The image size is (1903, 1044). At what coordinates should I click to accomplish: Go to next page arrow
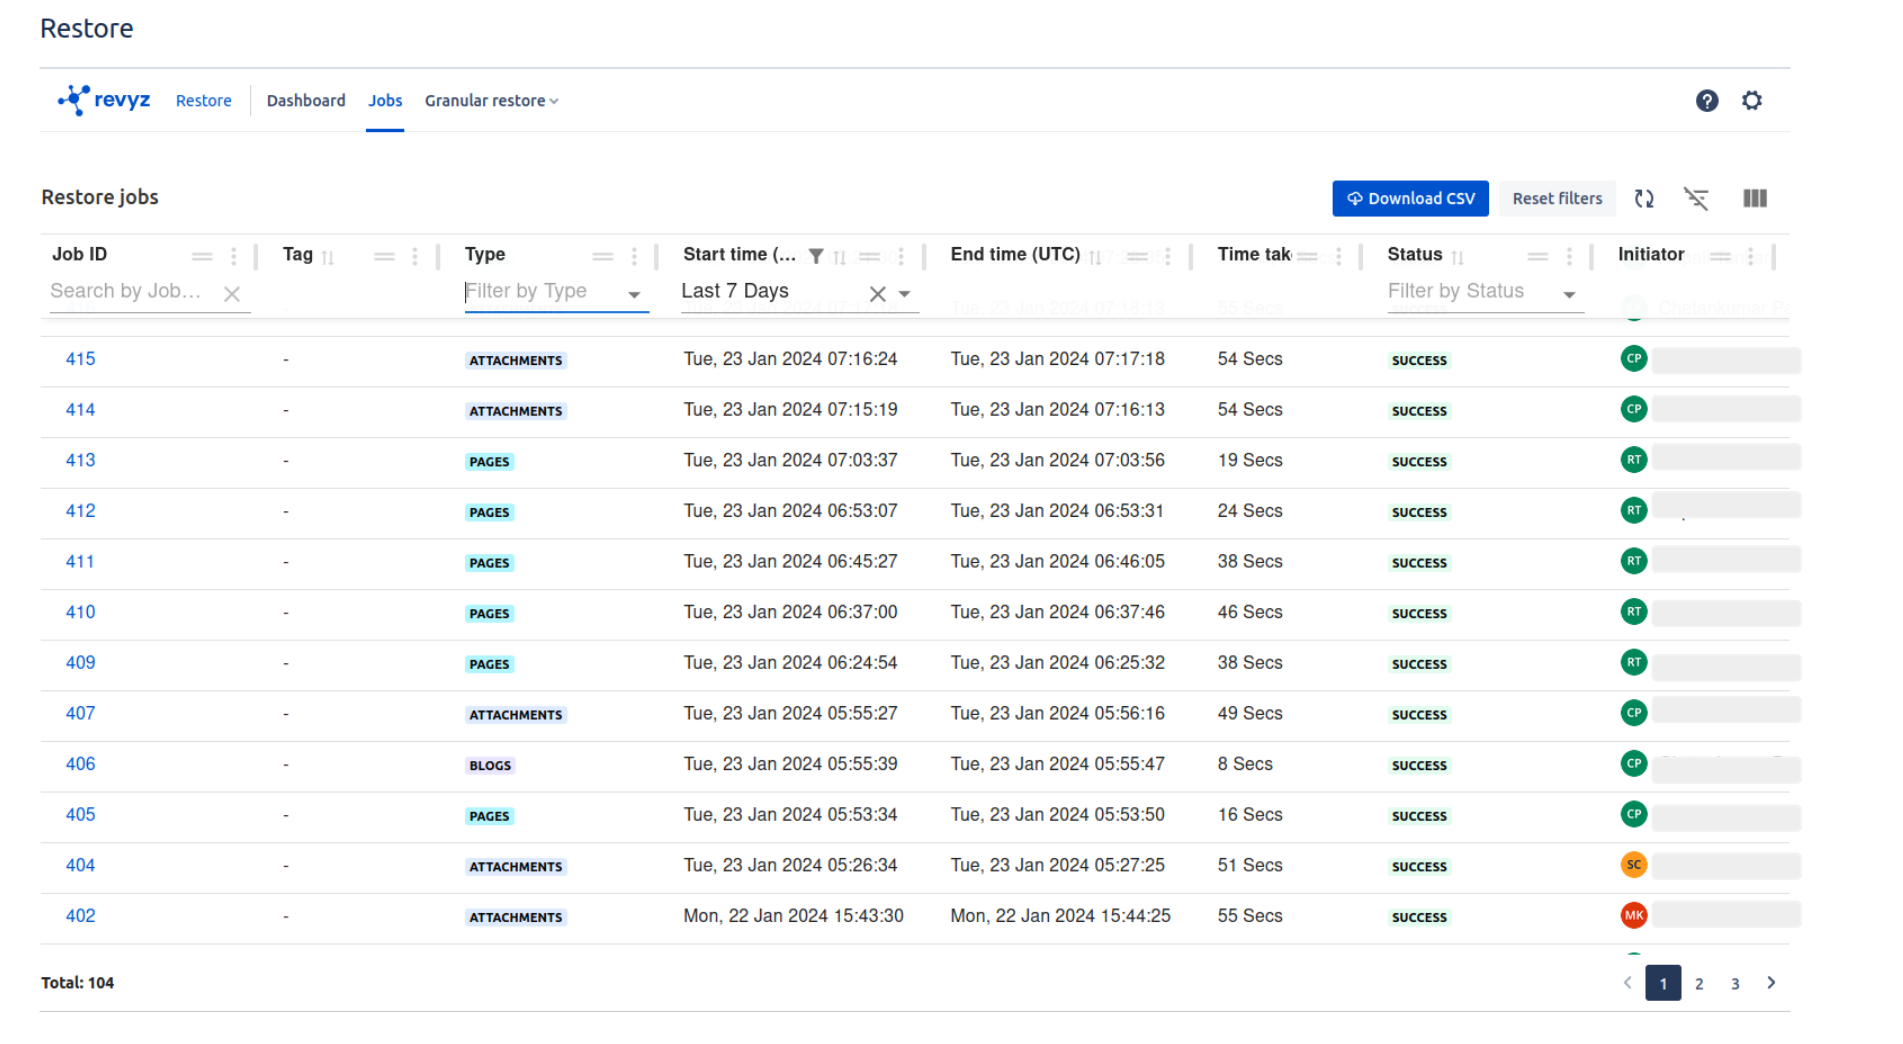(x=1771, y=983)
